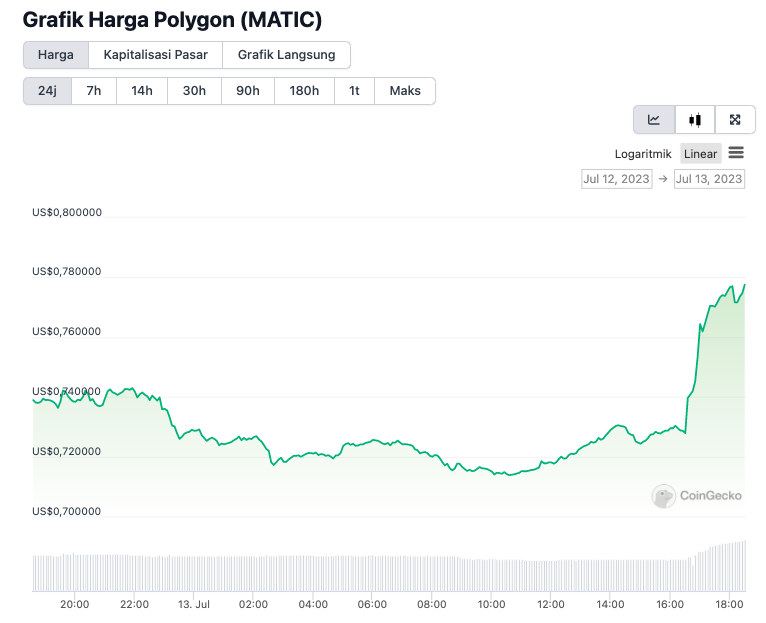
Task: Click volume bars below the chart
Action: (x=389, y=572)
